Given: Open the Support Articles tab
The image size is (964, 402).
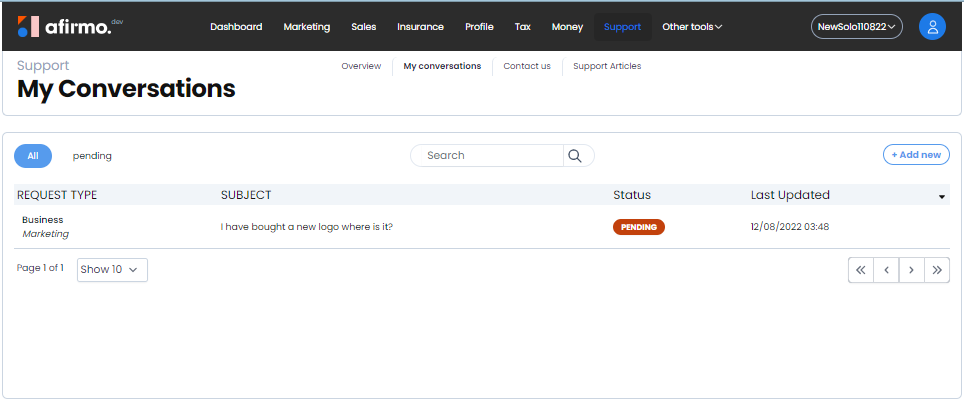Looking at the screenshot, I should coord(607,66).
